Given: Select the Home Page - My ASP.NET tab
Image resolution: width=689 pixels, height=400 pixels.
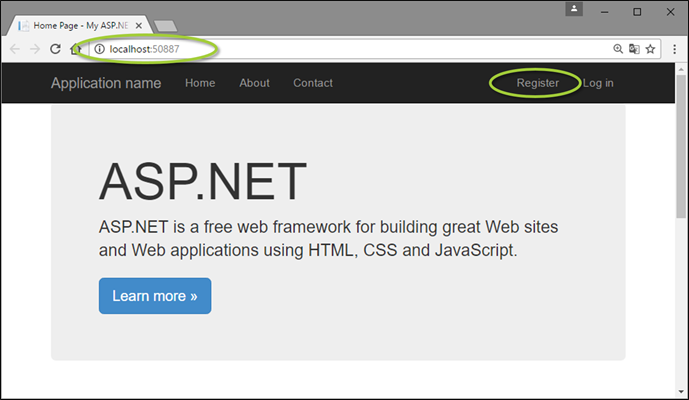Looking at the screenshot, I should pos(80,25).
